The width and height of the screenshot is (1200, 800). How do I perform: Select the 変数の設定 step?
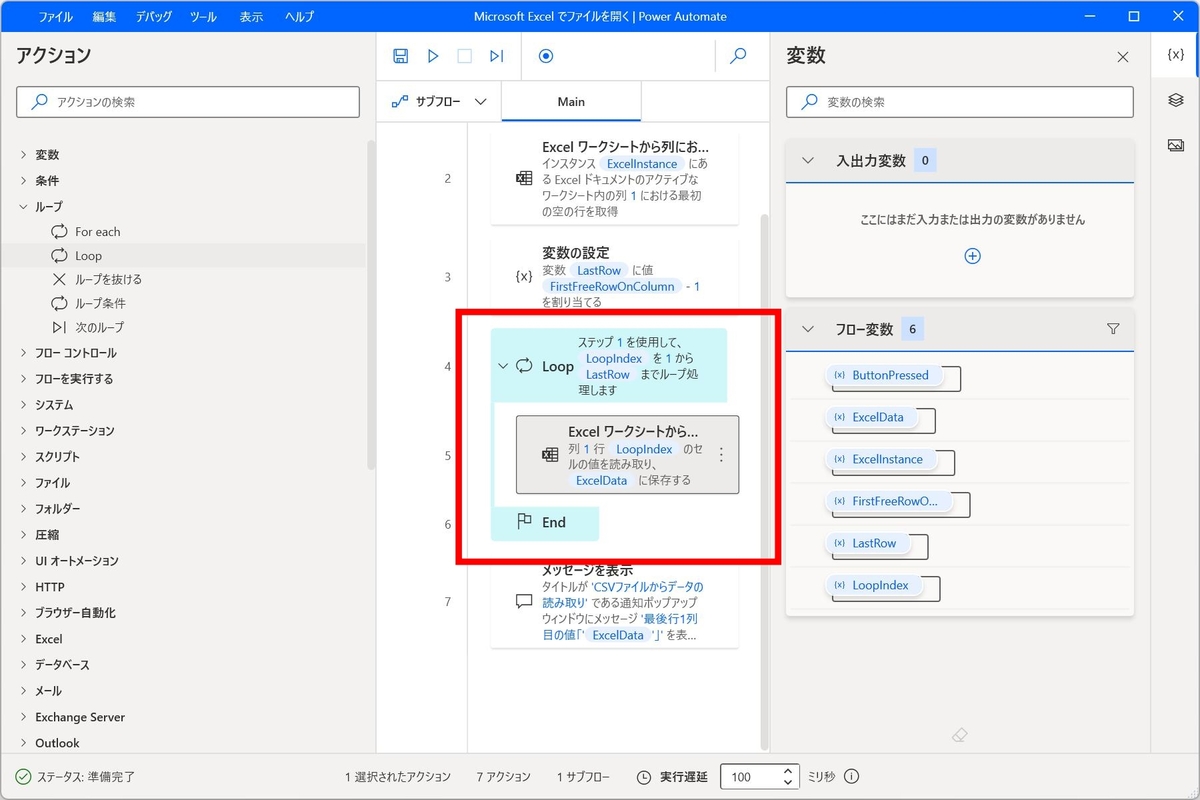click(615, 278)
